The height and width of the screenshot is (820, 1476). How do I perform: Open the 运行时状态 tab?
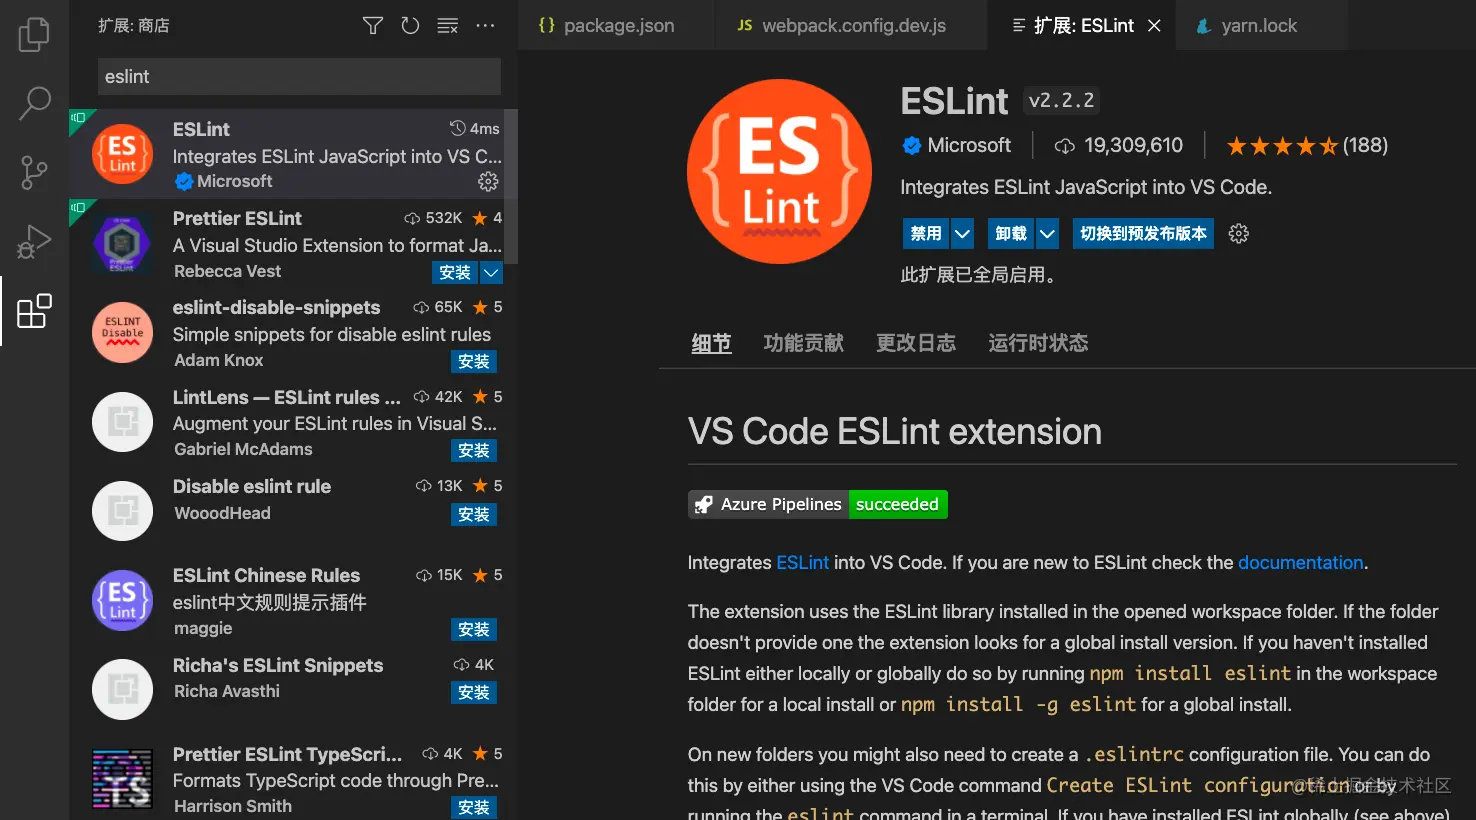coord(1038,343)
